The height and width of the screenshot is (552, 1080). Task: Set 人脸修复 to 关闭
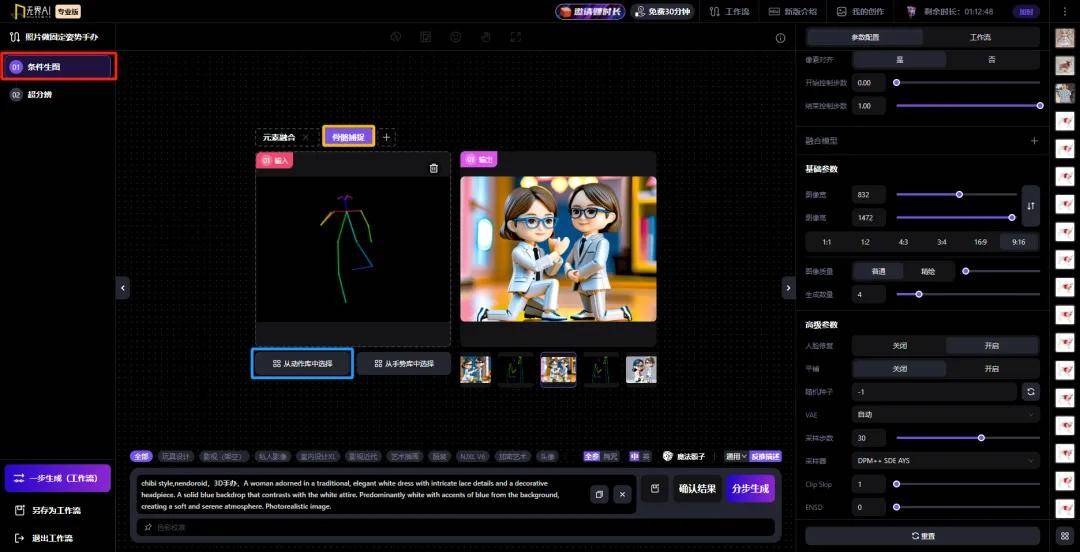[x=899, y=346]
